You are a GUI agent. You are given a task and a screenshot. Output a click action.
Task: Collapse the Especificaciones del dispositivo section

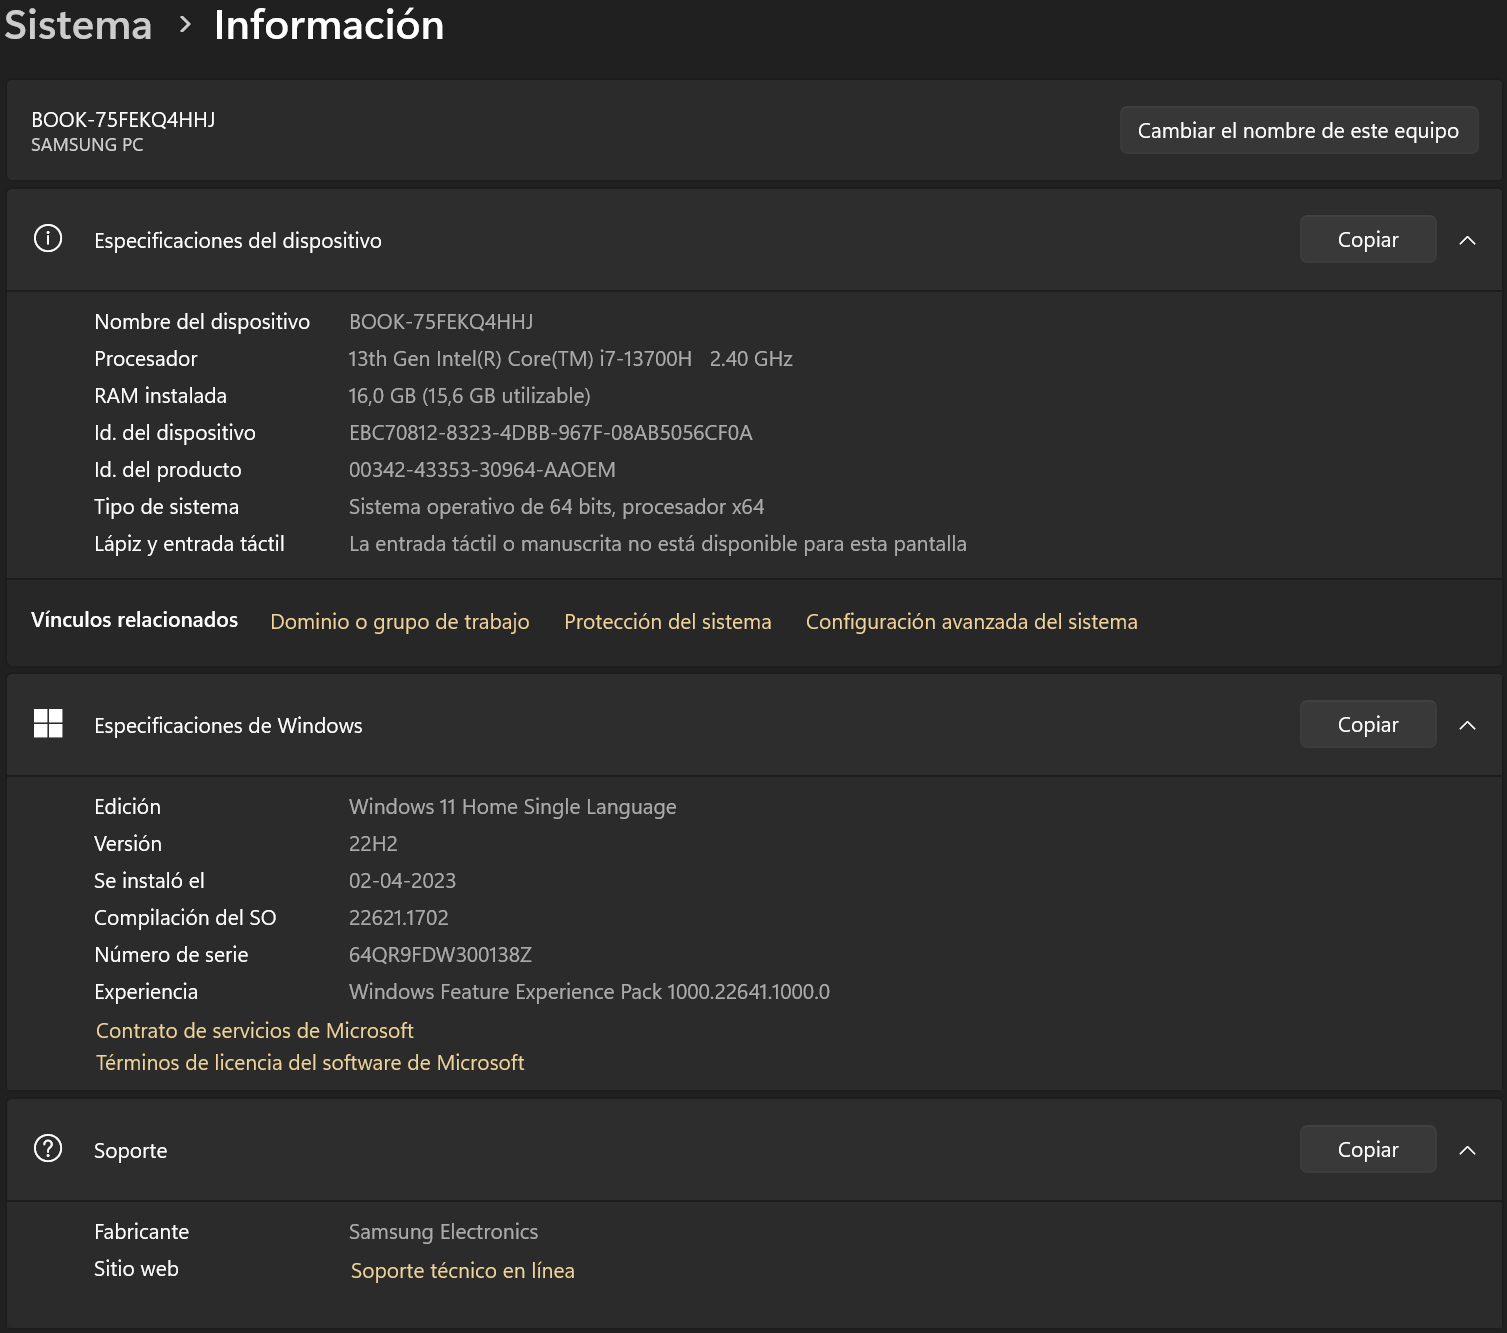tap(1467, 240)
